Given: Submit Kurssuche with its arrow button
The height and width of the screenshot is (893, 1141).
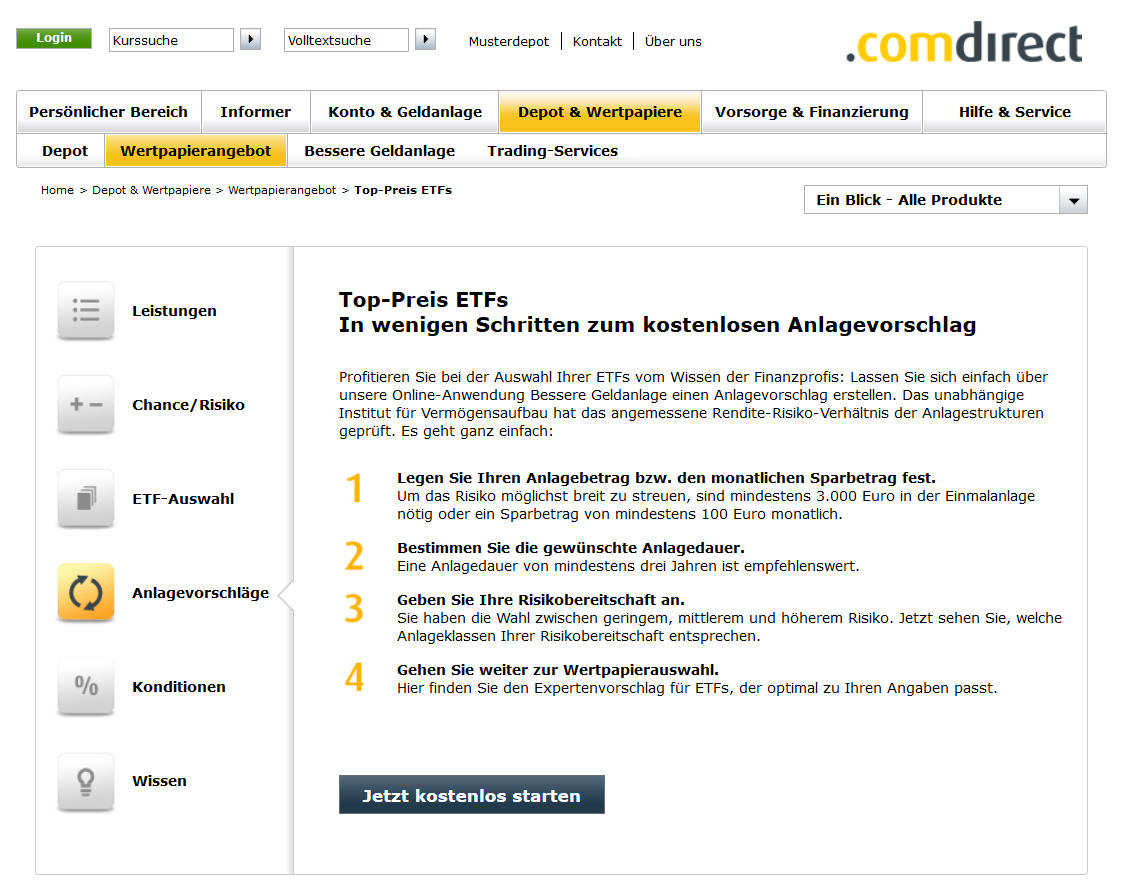Looking at the screenshot, I should [x=250, y=39].
